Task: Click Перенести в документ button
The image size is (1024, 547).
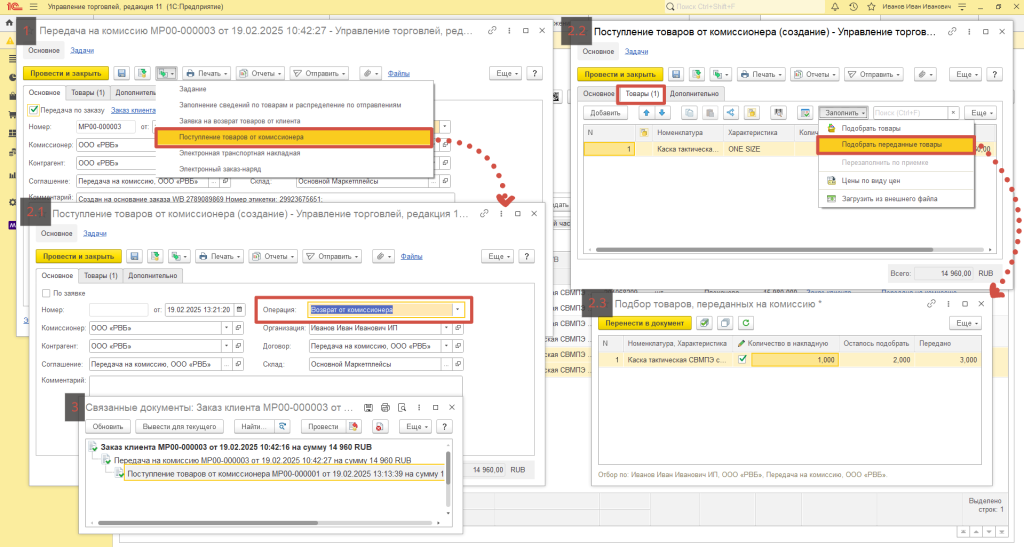Action: tap(645, 323)
